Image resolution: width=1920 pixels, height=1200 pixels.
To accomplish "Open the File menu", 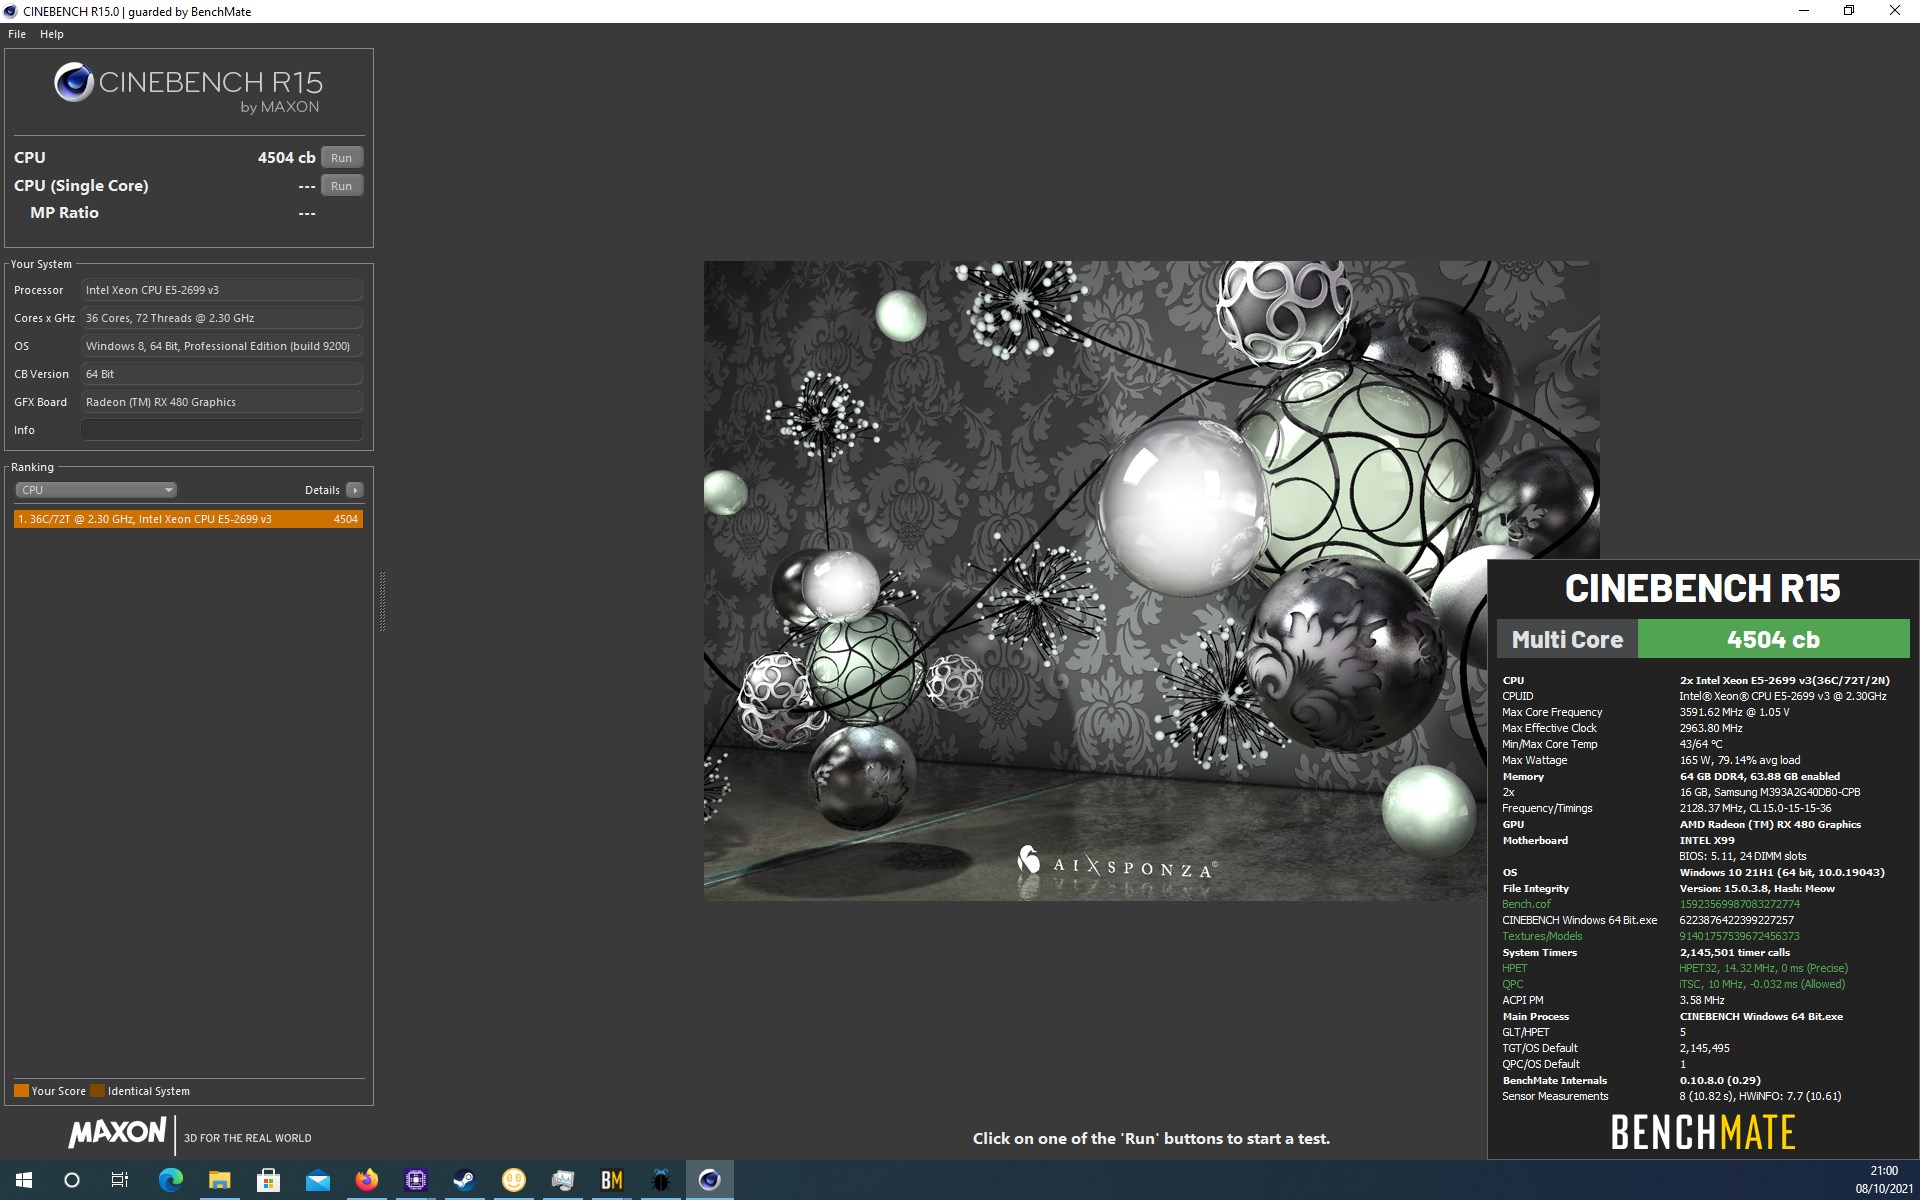I will pyautogui.click(x=17, y=34).
